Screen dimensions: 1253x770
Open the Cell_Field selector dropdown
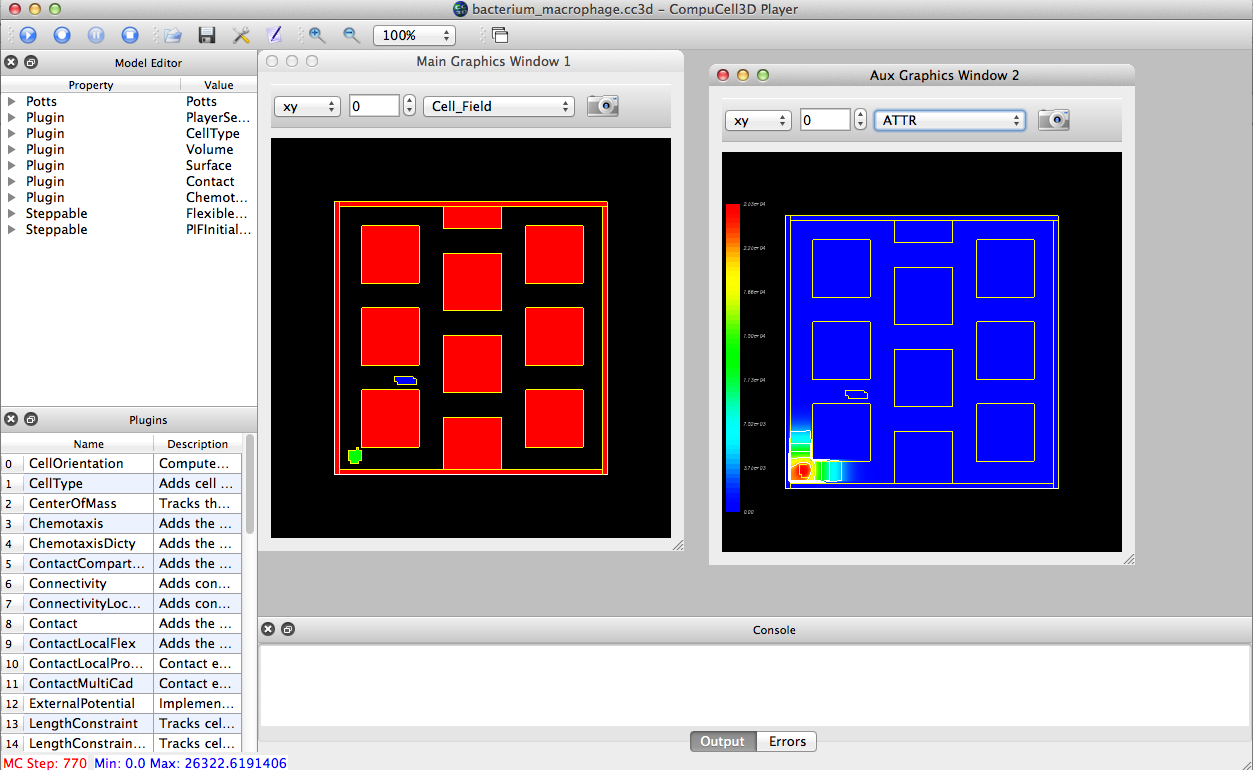(498, 105)
